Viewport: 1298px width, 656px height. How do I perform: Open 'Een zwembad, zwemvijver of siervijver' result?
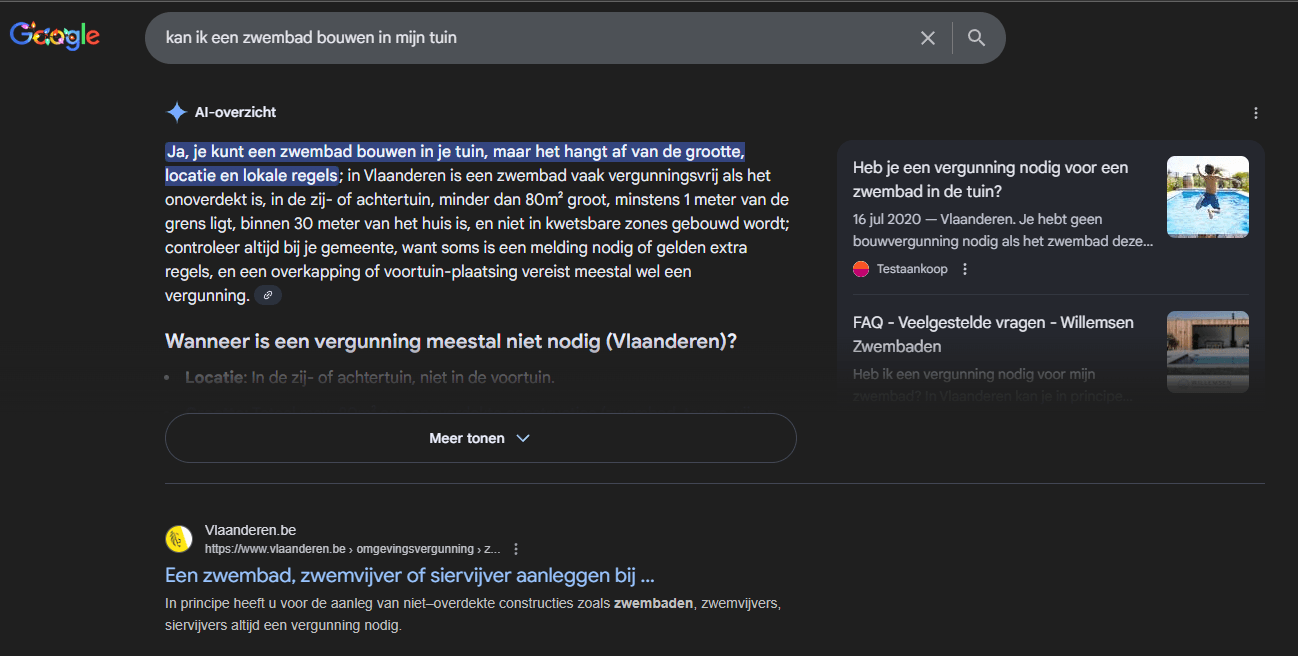pos(410,576)
